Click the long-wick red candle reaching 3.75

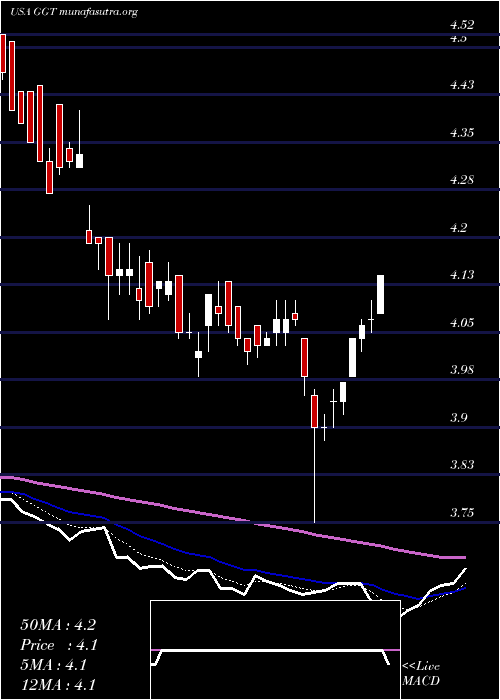coord(315,456)
